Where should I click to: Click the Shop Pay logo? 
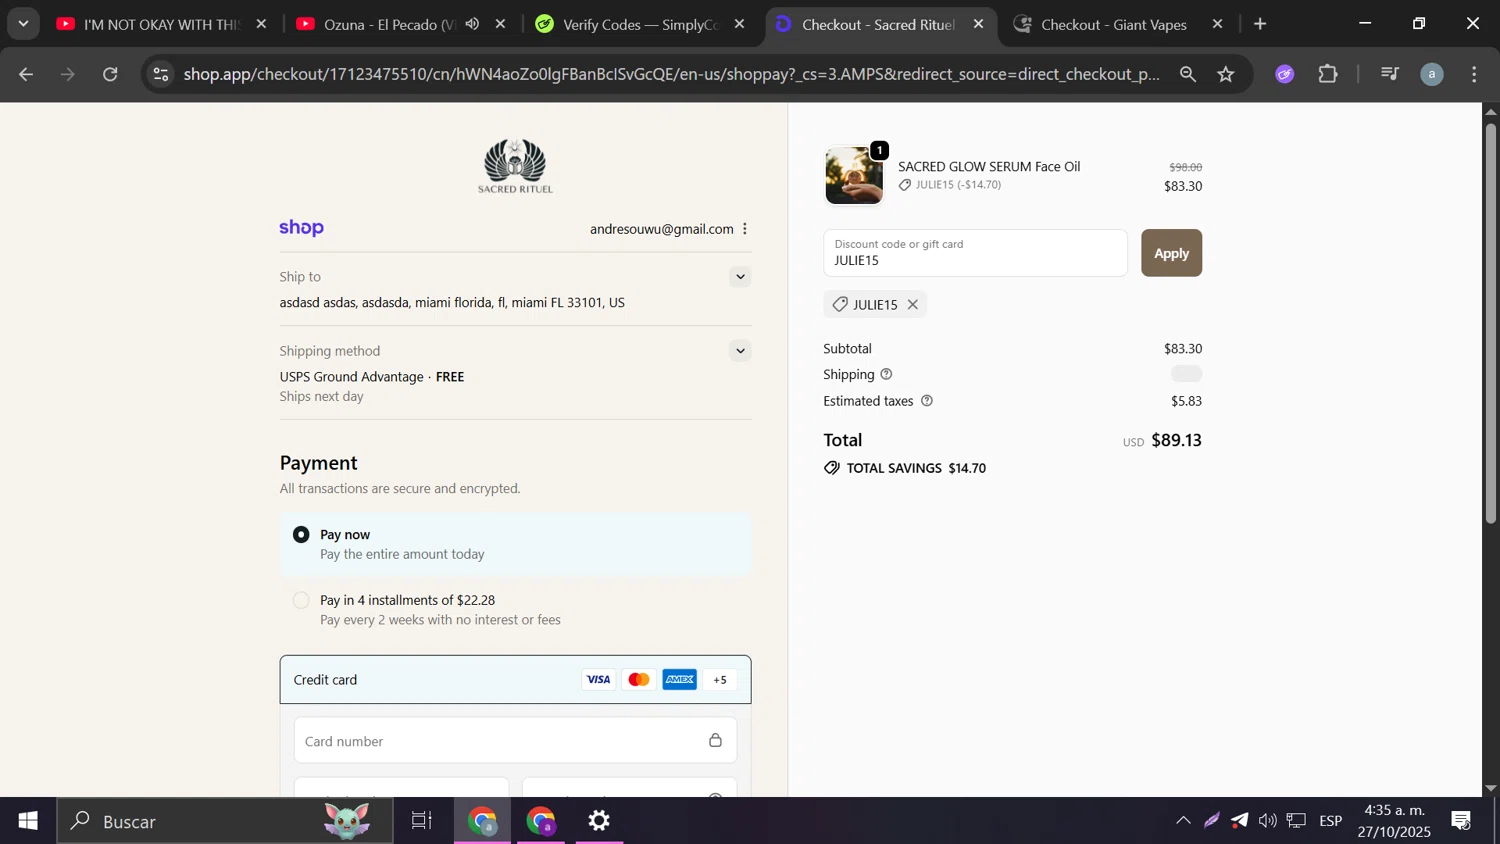pyautogui.click(x=302, y=228)
